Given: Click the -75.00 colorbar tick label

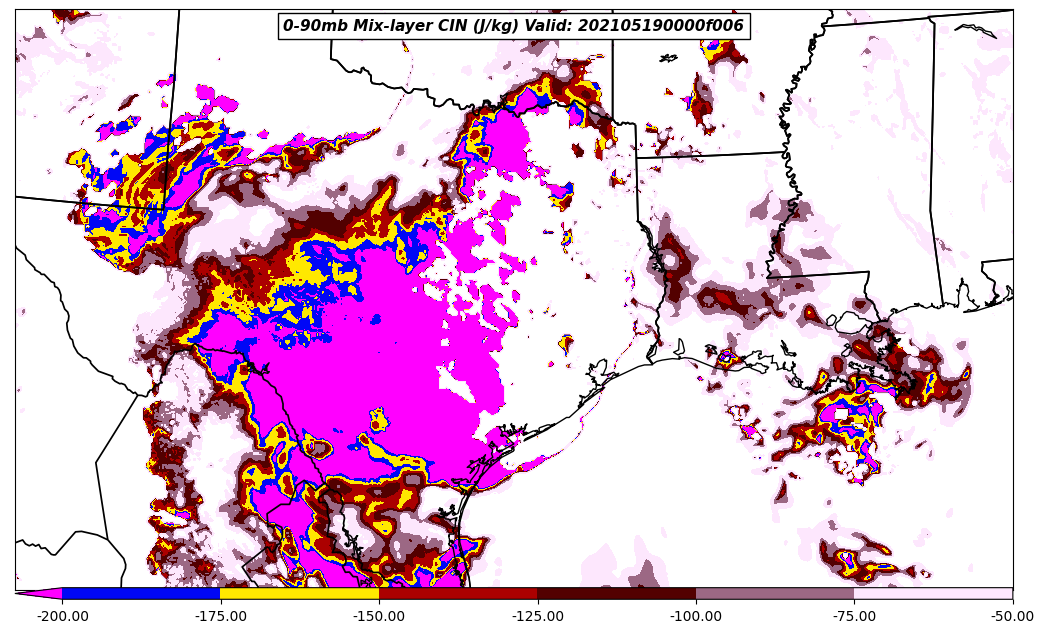Looking at the screenshot, I should (854, 616).
